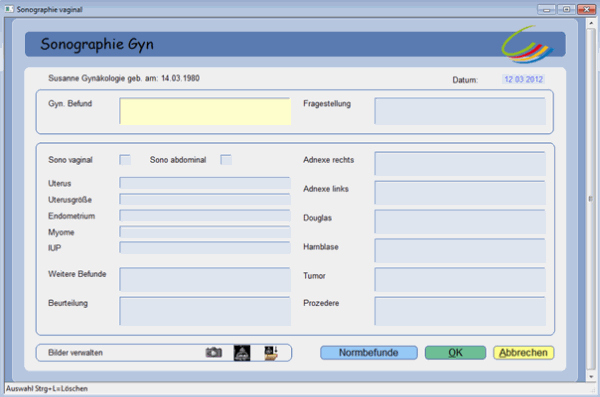Viewport: 600px width, 397px height.
Task: Cancel with the yellow Abbrechen button
Action: click(523, 353)
